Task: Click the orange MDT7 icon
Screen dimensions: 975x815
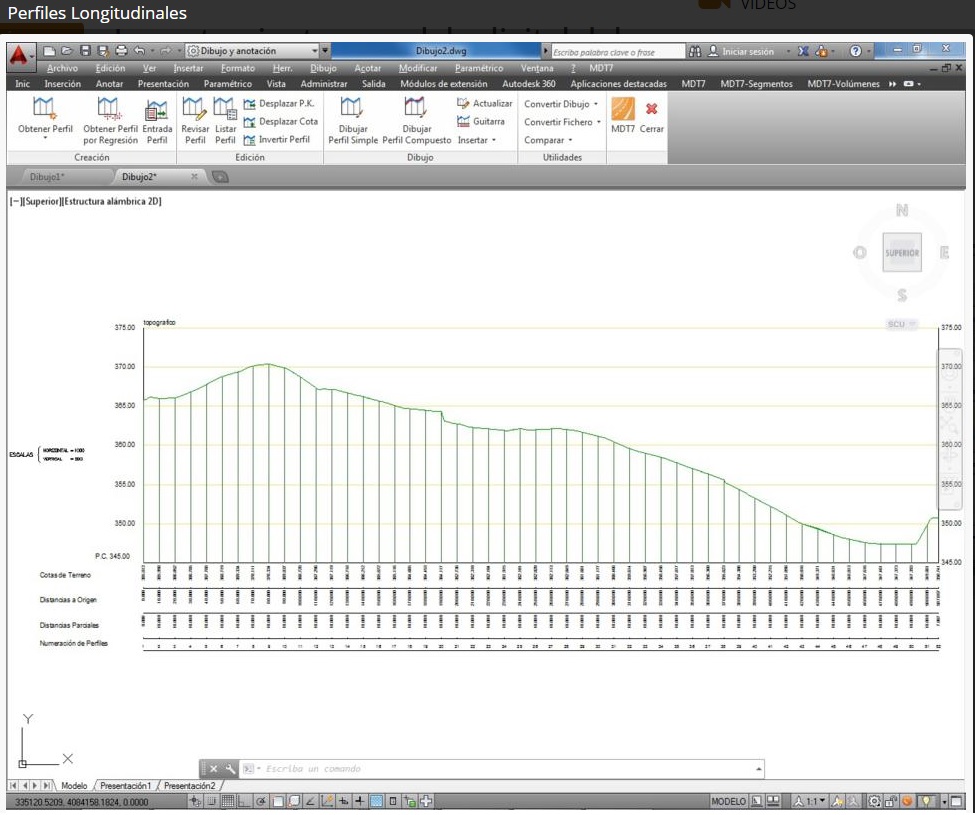Action: click(x=623, y=109)
